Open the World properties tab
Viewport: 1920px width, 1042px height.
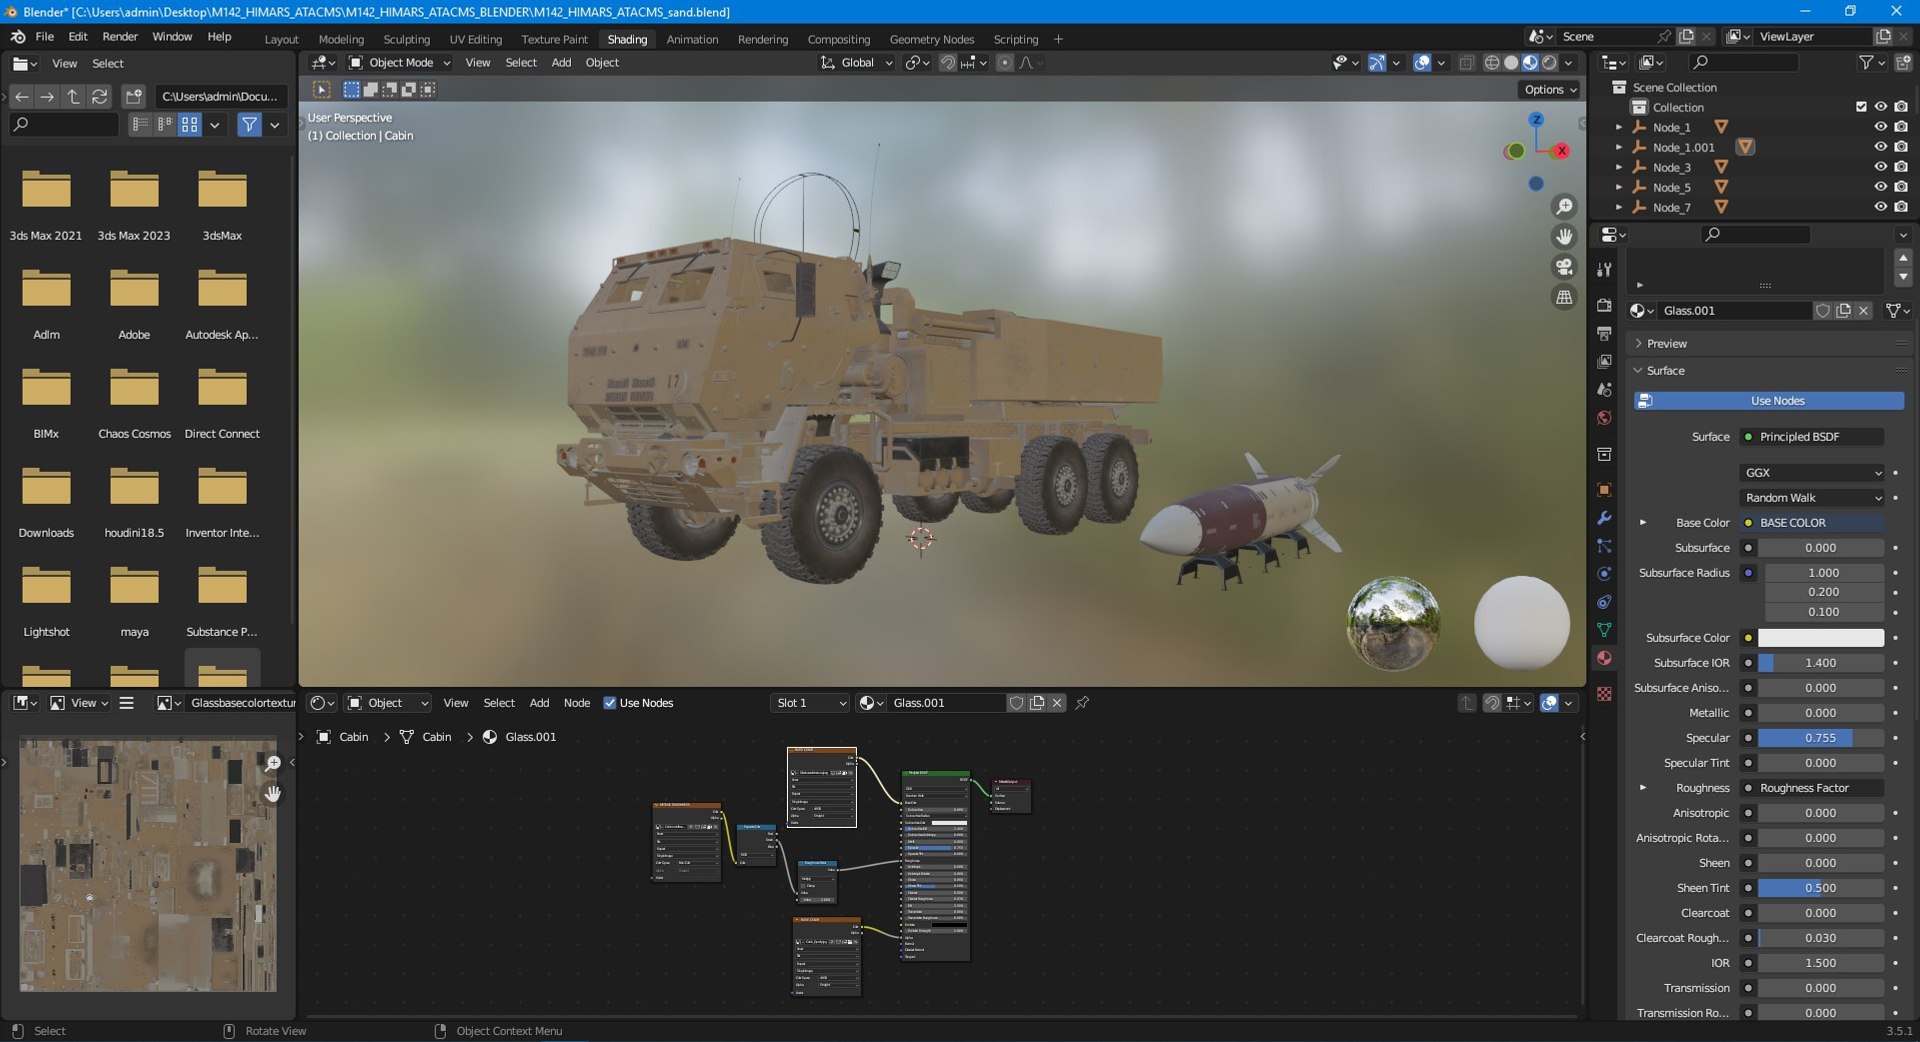(1604, 418)
